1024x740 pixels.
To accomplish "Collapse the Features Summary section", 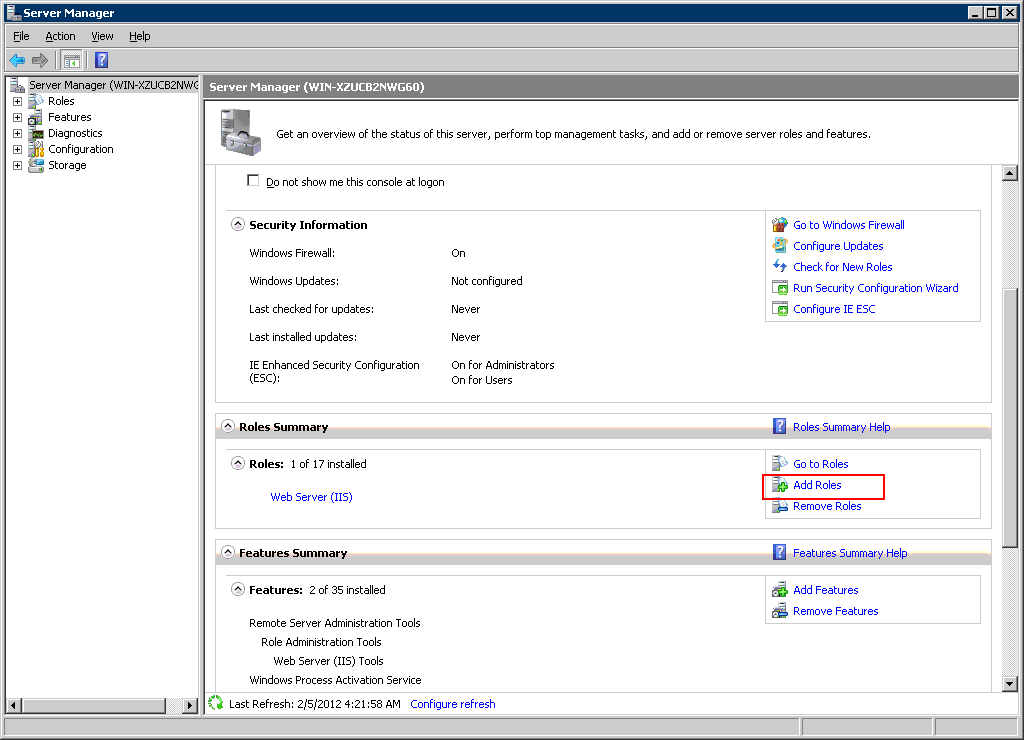I will [x=227, y=553].
